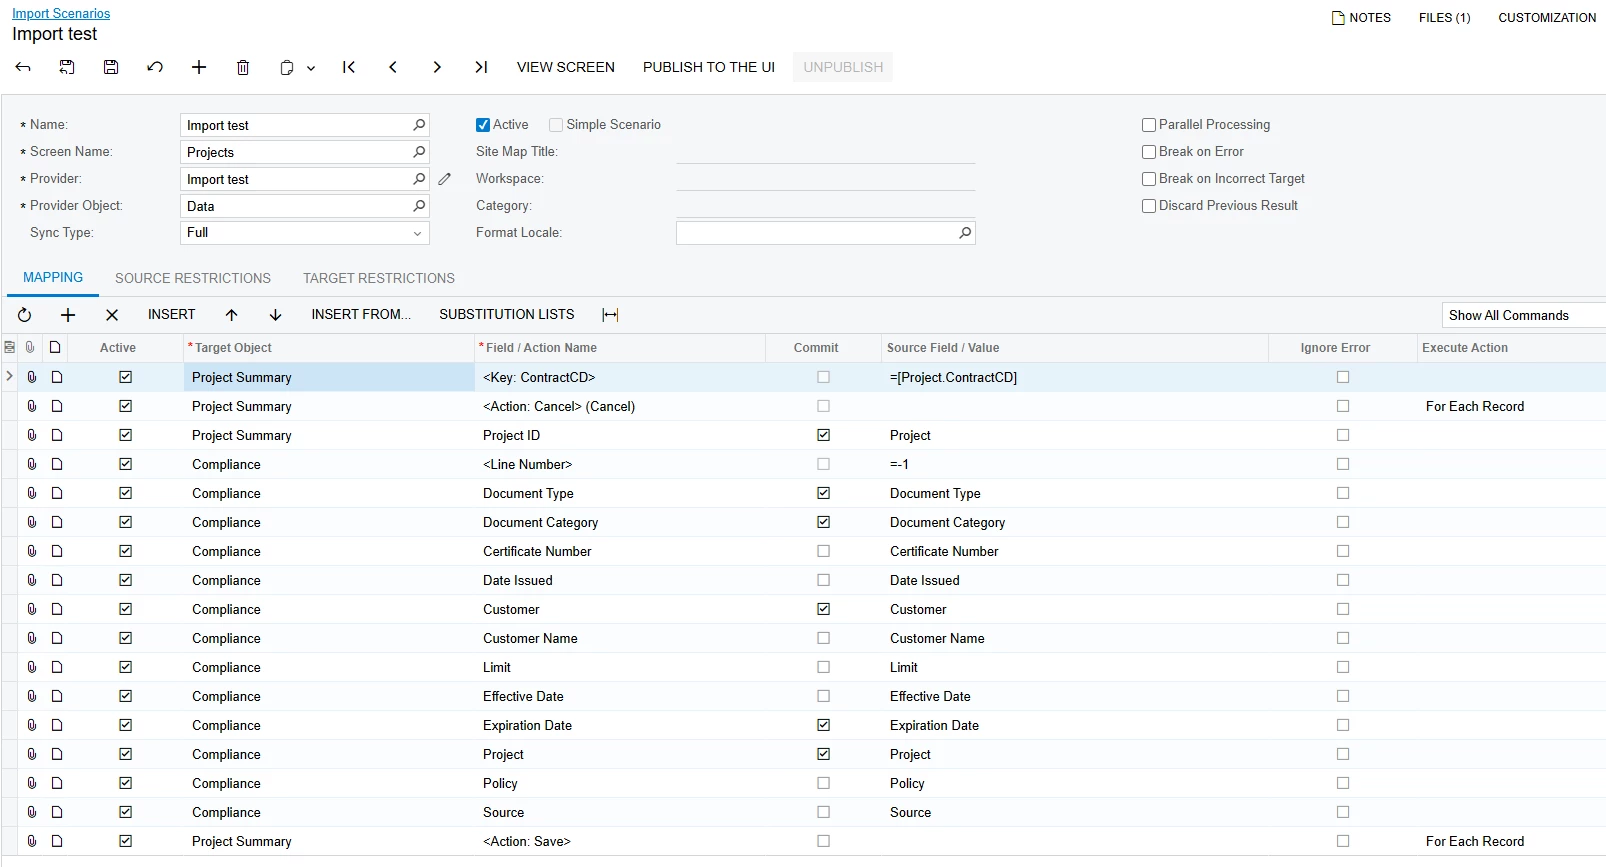Refresh the mapping grid
The height and width of the screenshot is (867, 1606).
(x=24, y=315)
